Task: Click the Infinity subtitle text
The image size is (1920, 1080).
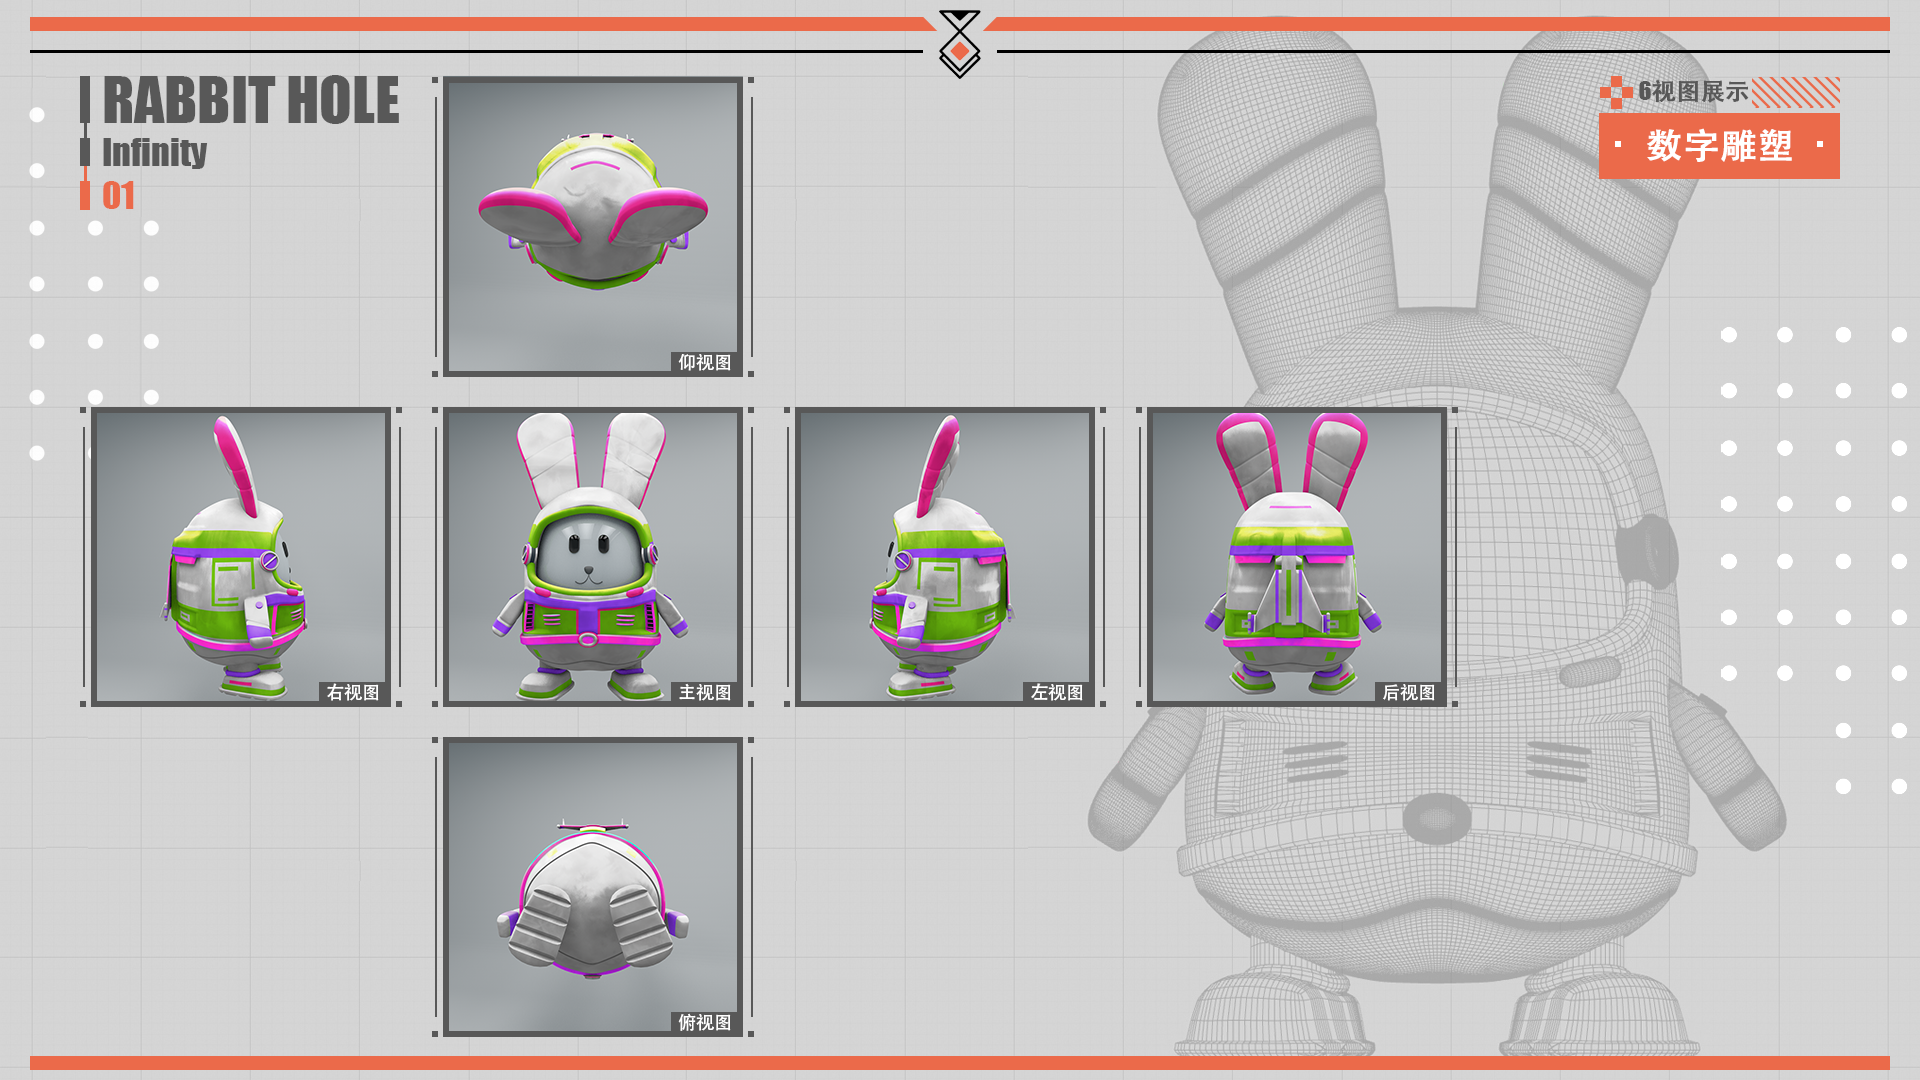Action: tap(154, 152)
